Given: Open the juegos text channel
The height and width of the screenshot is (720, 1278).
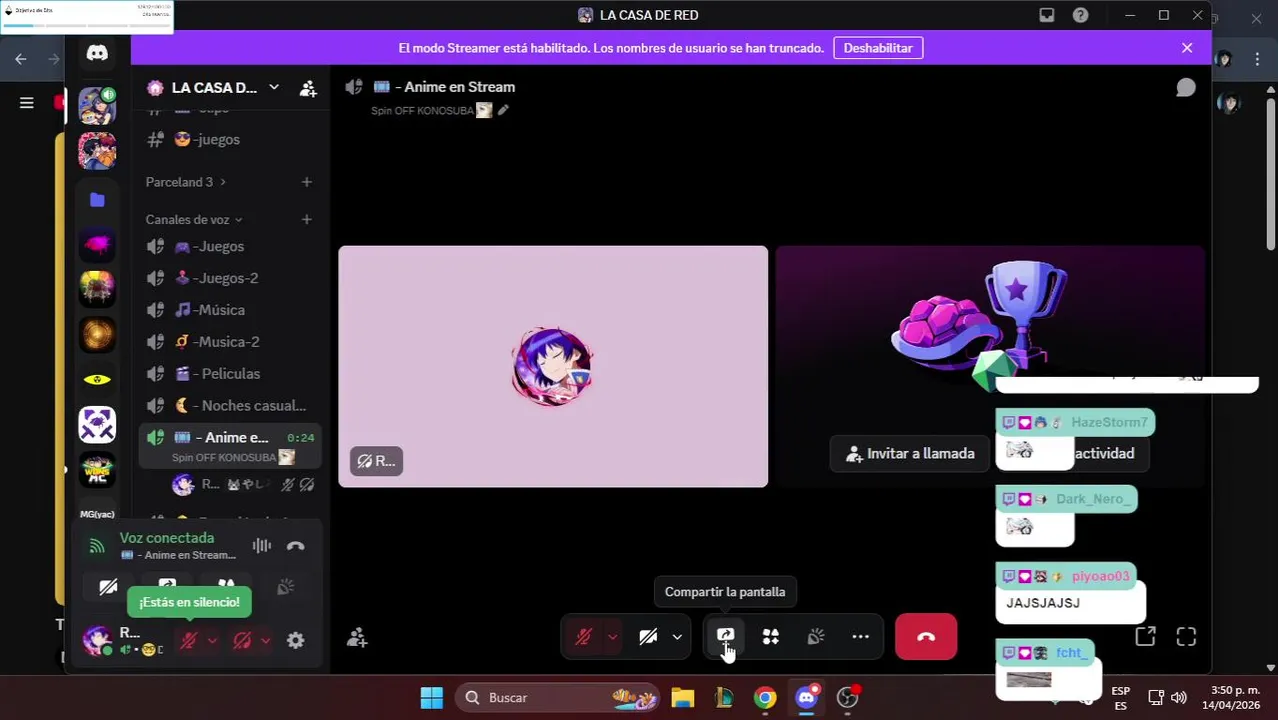Looking at the screenshot, I should (230, 139).
